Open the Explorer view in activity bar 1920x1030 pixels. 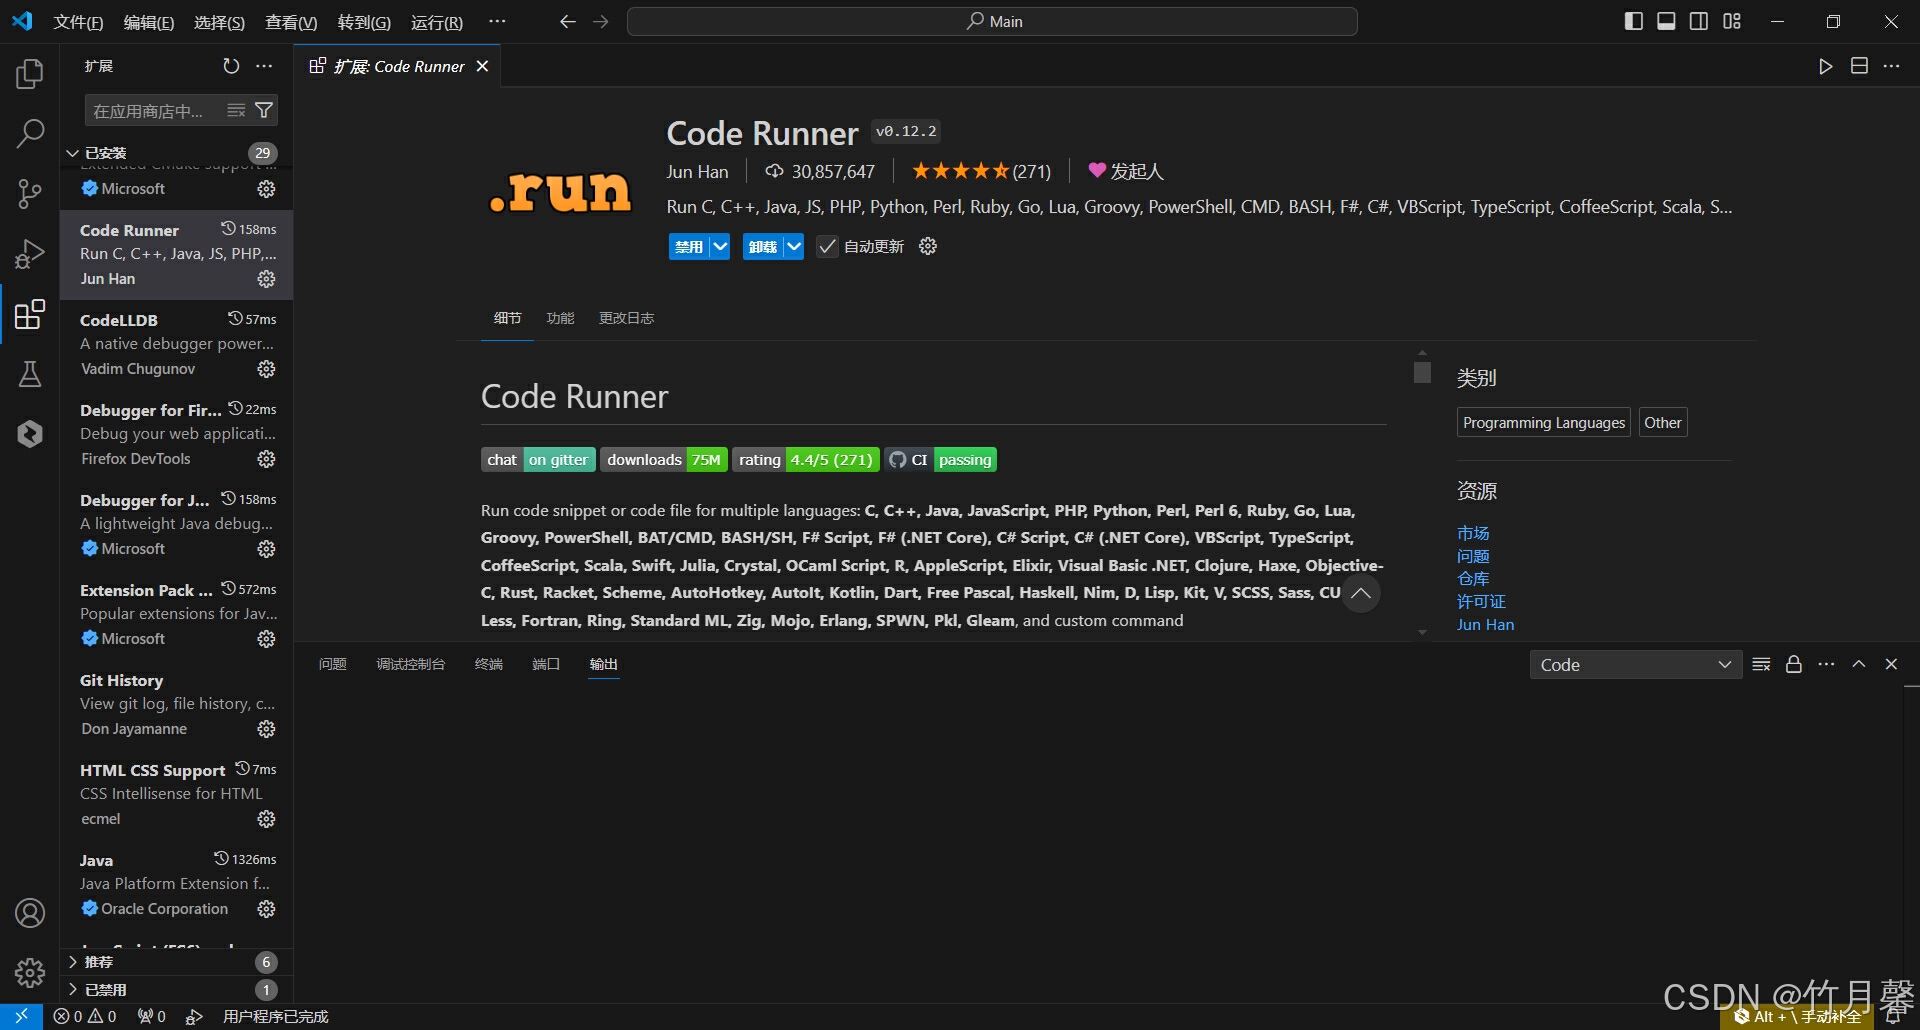pos(30,73)
